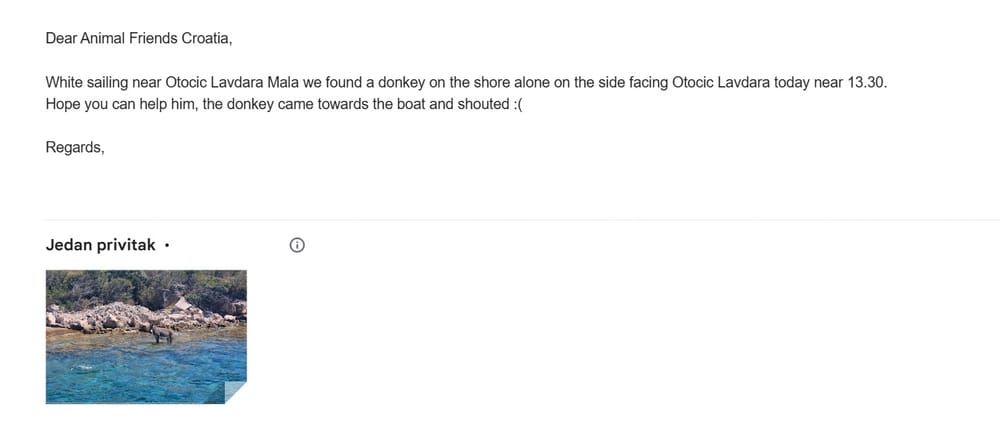Click the time "13.30" in the message
Image resolution: width=1000 pixels, height=443 pixels.
click(866, 82)
